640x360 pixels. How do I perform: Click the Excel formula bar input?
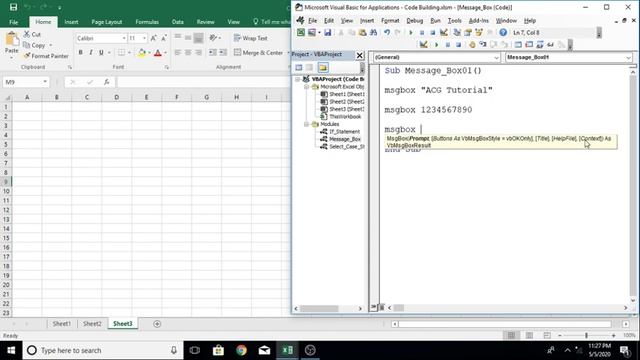[203, 82]
